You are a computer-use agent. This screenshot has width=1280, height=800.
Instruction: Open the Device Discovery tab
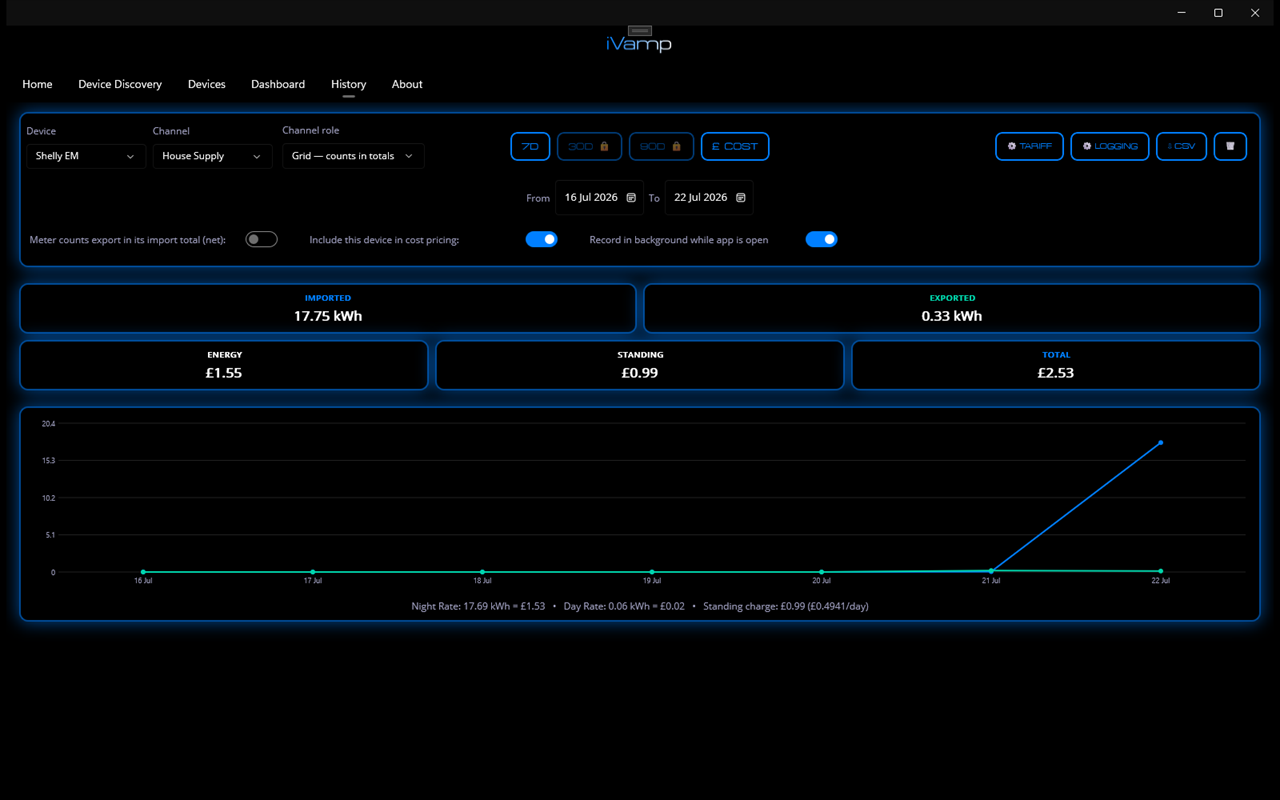pyautogui.click(x=120, y=84)
